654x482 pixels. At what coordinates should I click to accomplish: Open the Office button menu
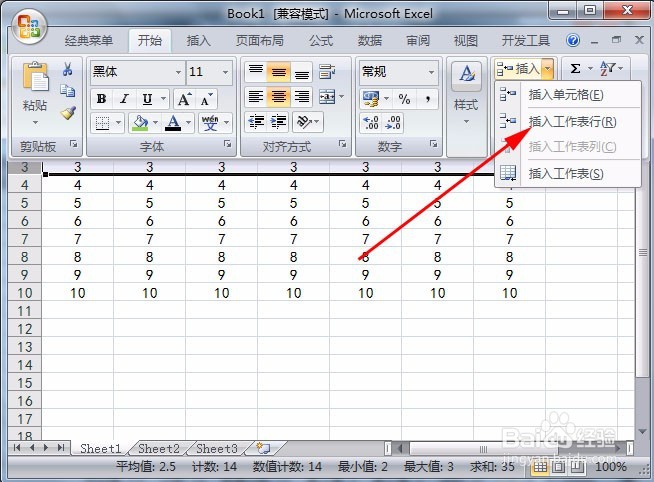click(x=28, y=27)
